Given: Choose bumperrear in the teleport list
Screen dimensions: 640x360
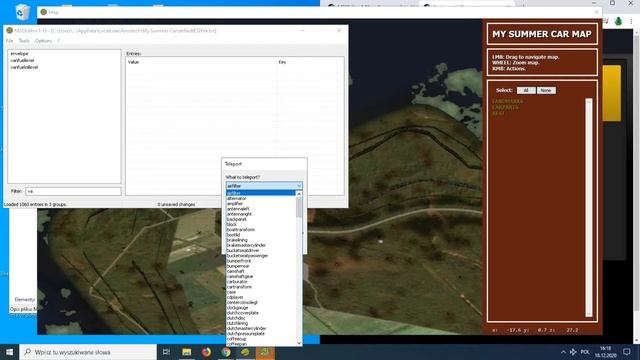Looking at the screenshot, I should [261, 266].
